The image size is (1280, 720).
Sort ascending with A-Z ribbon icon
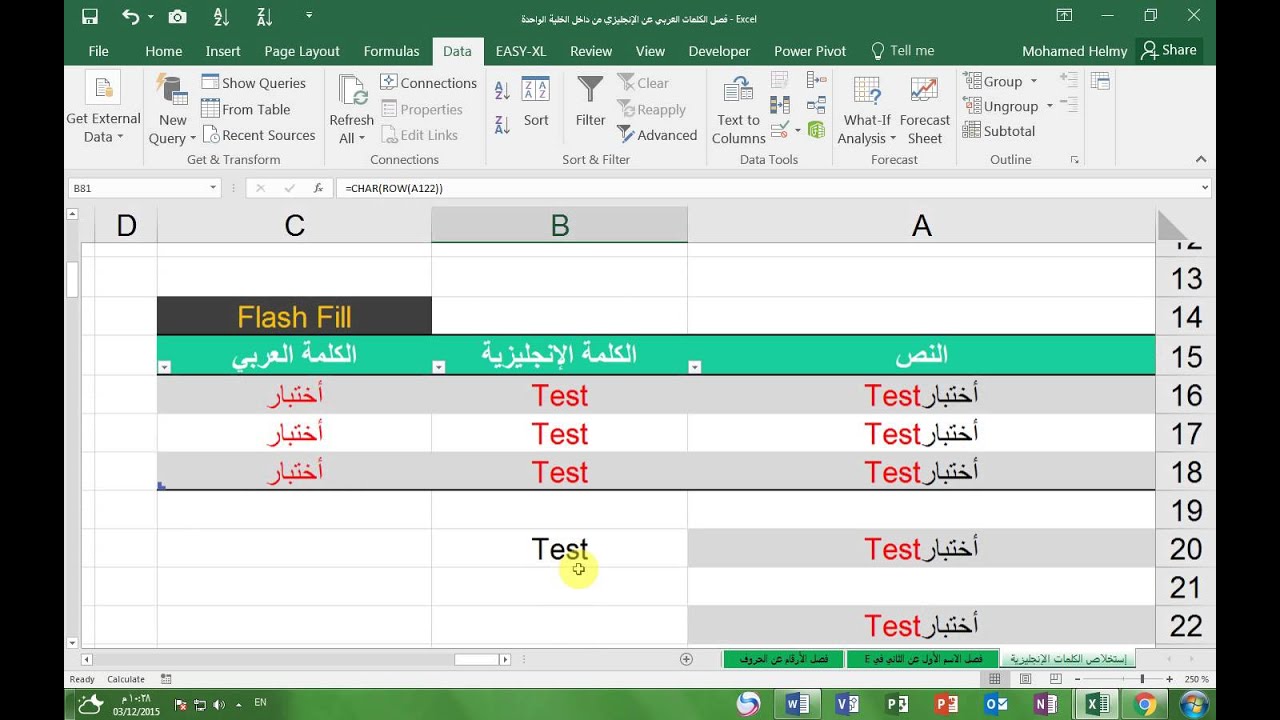click(x=502, y=91)
